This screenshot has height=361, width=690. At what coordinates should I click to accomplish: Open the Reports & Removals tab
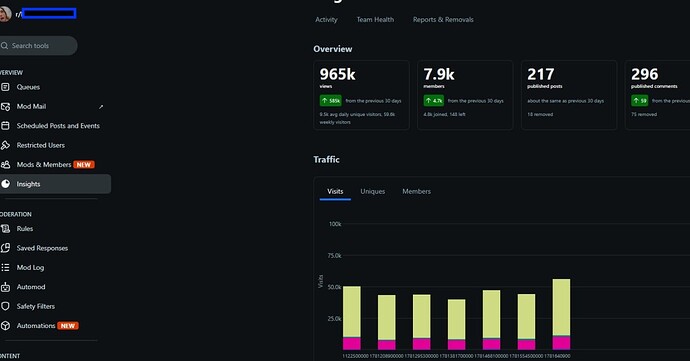443,20
